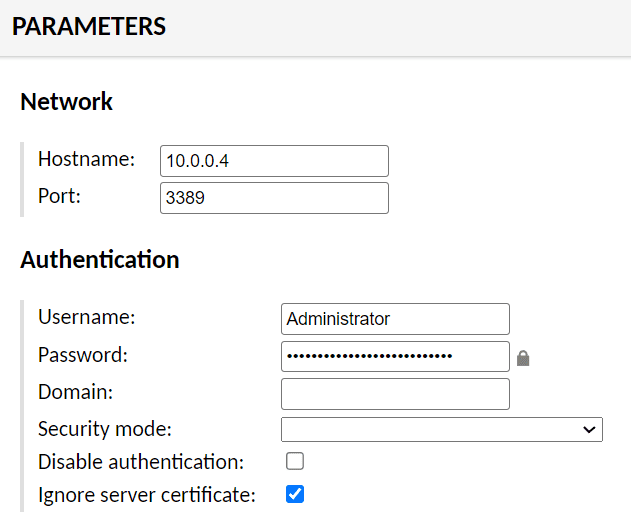631x522 pixels.
Task: Focus the empty Domain text box
Action: click(395, 393)
